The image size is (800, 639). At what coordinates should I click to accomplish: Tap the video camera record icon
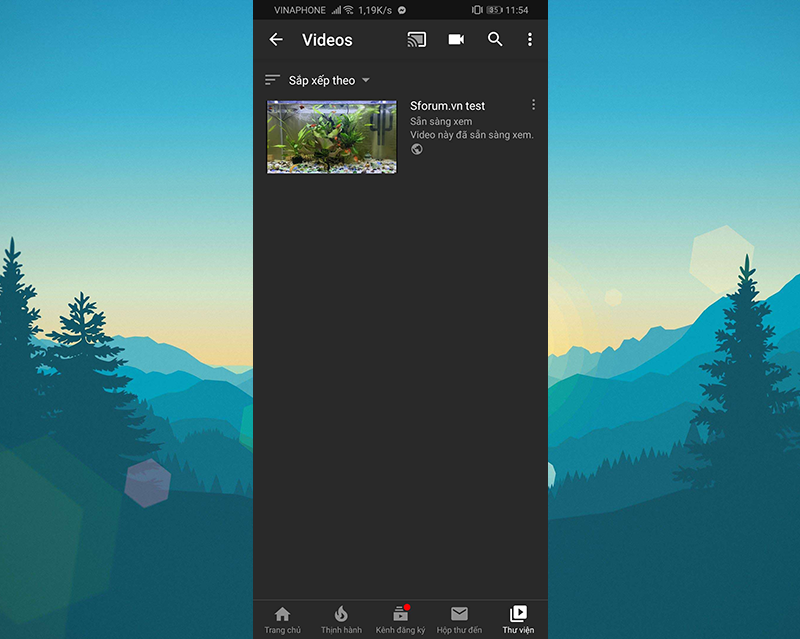point(456,40)
